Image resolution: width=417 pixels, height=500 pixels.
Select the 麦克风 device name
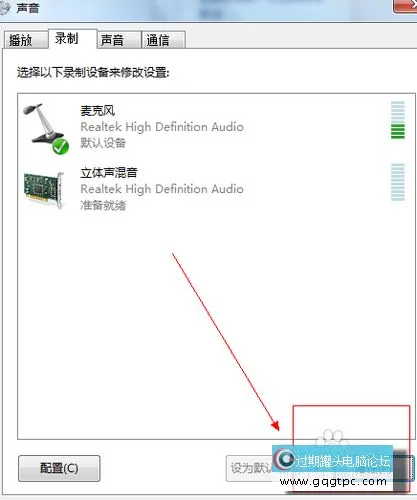[97, 111]
